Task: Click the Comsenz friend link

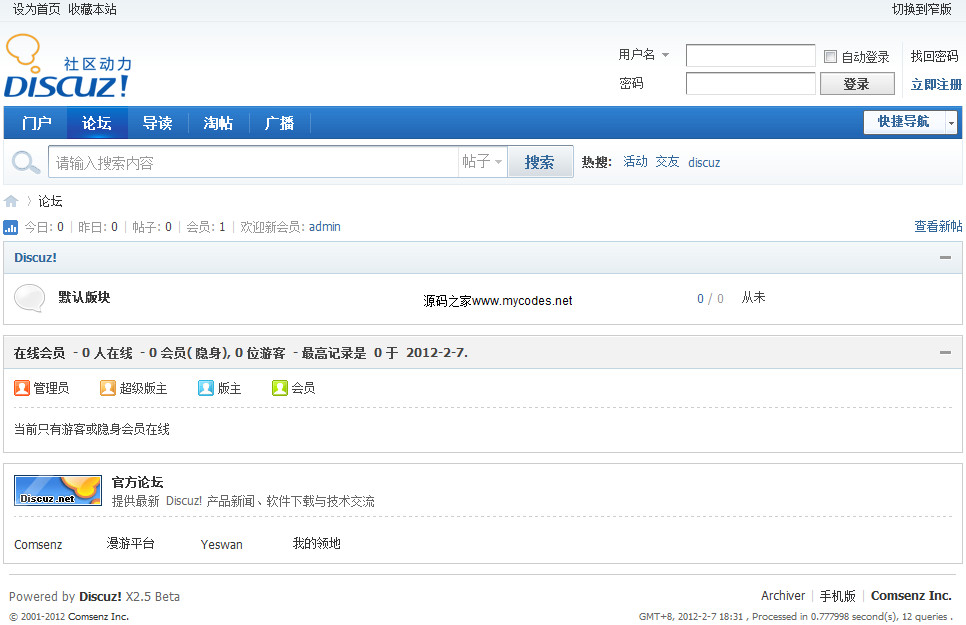Action: 38,544
